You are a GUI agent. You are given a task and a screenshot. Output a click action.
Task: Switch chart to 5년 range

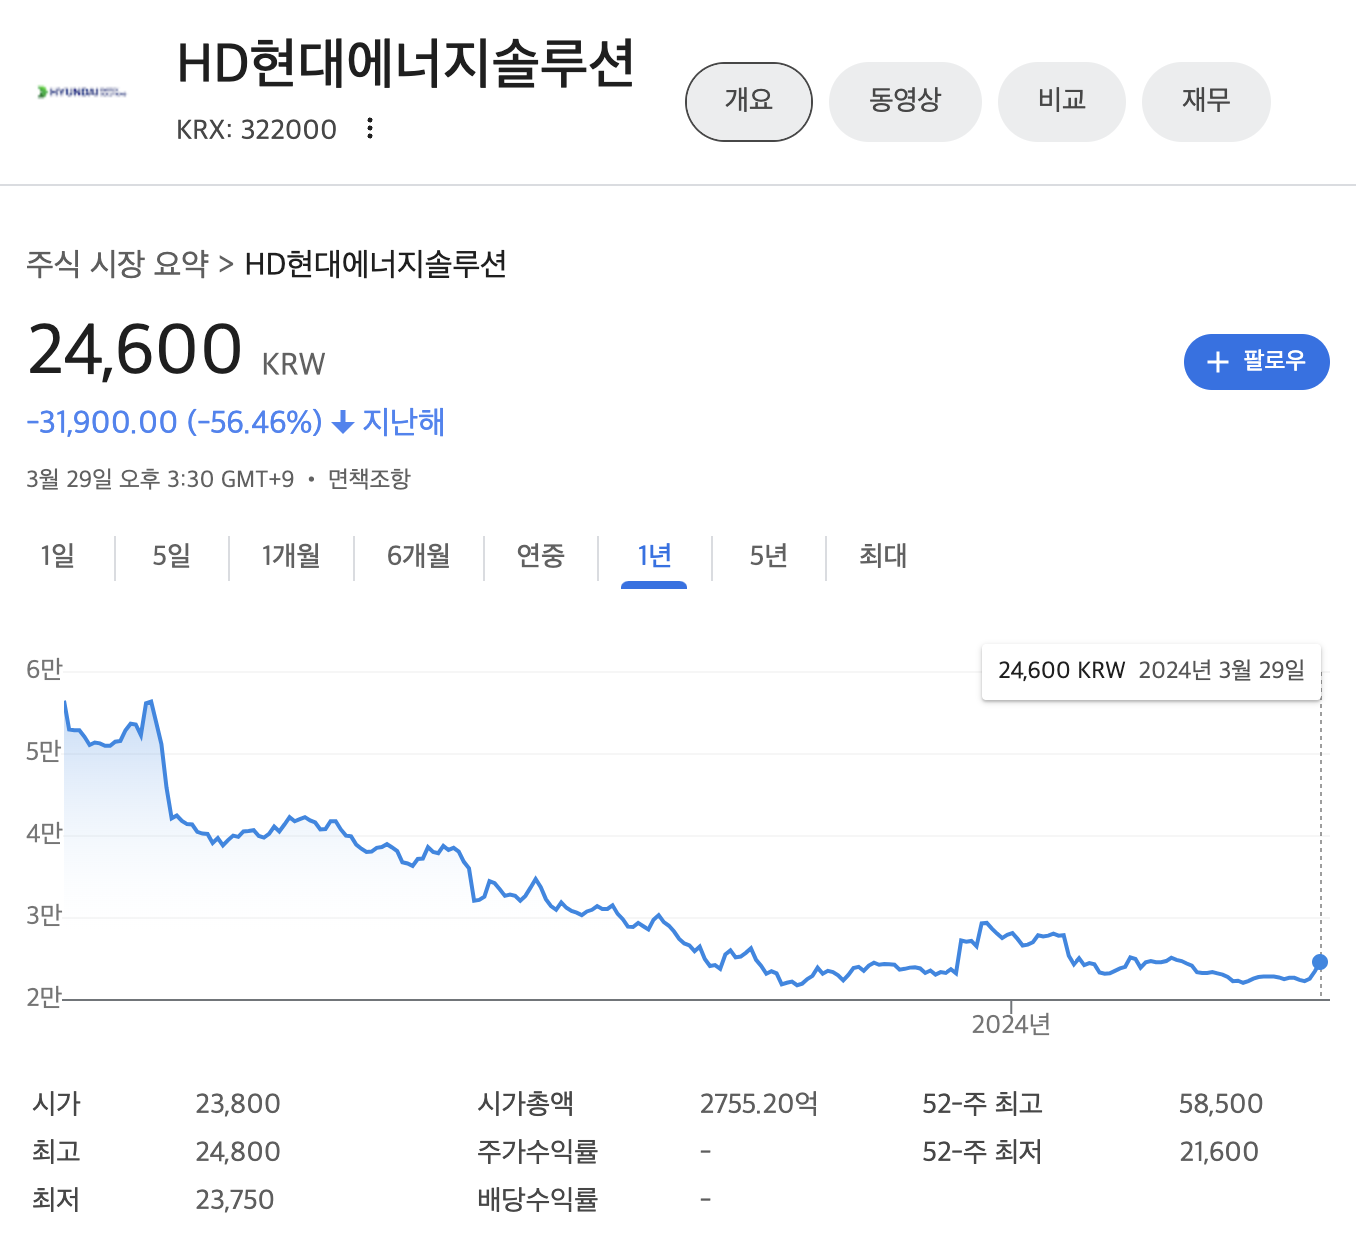tap(769, 555)
